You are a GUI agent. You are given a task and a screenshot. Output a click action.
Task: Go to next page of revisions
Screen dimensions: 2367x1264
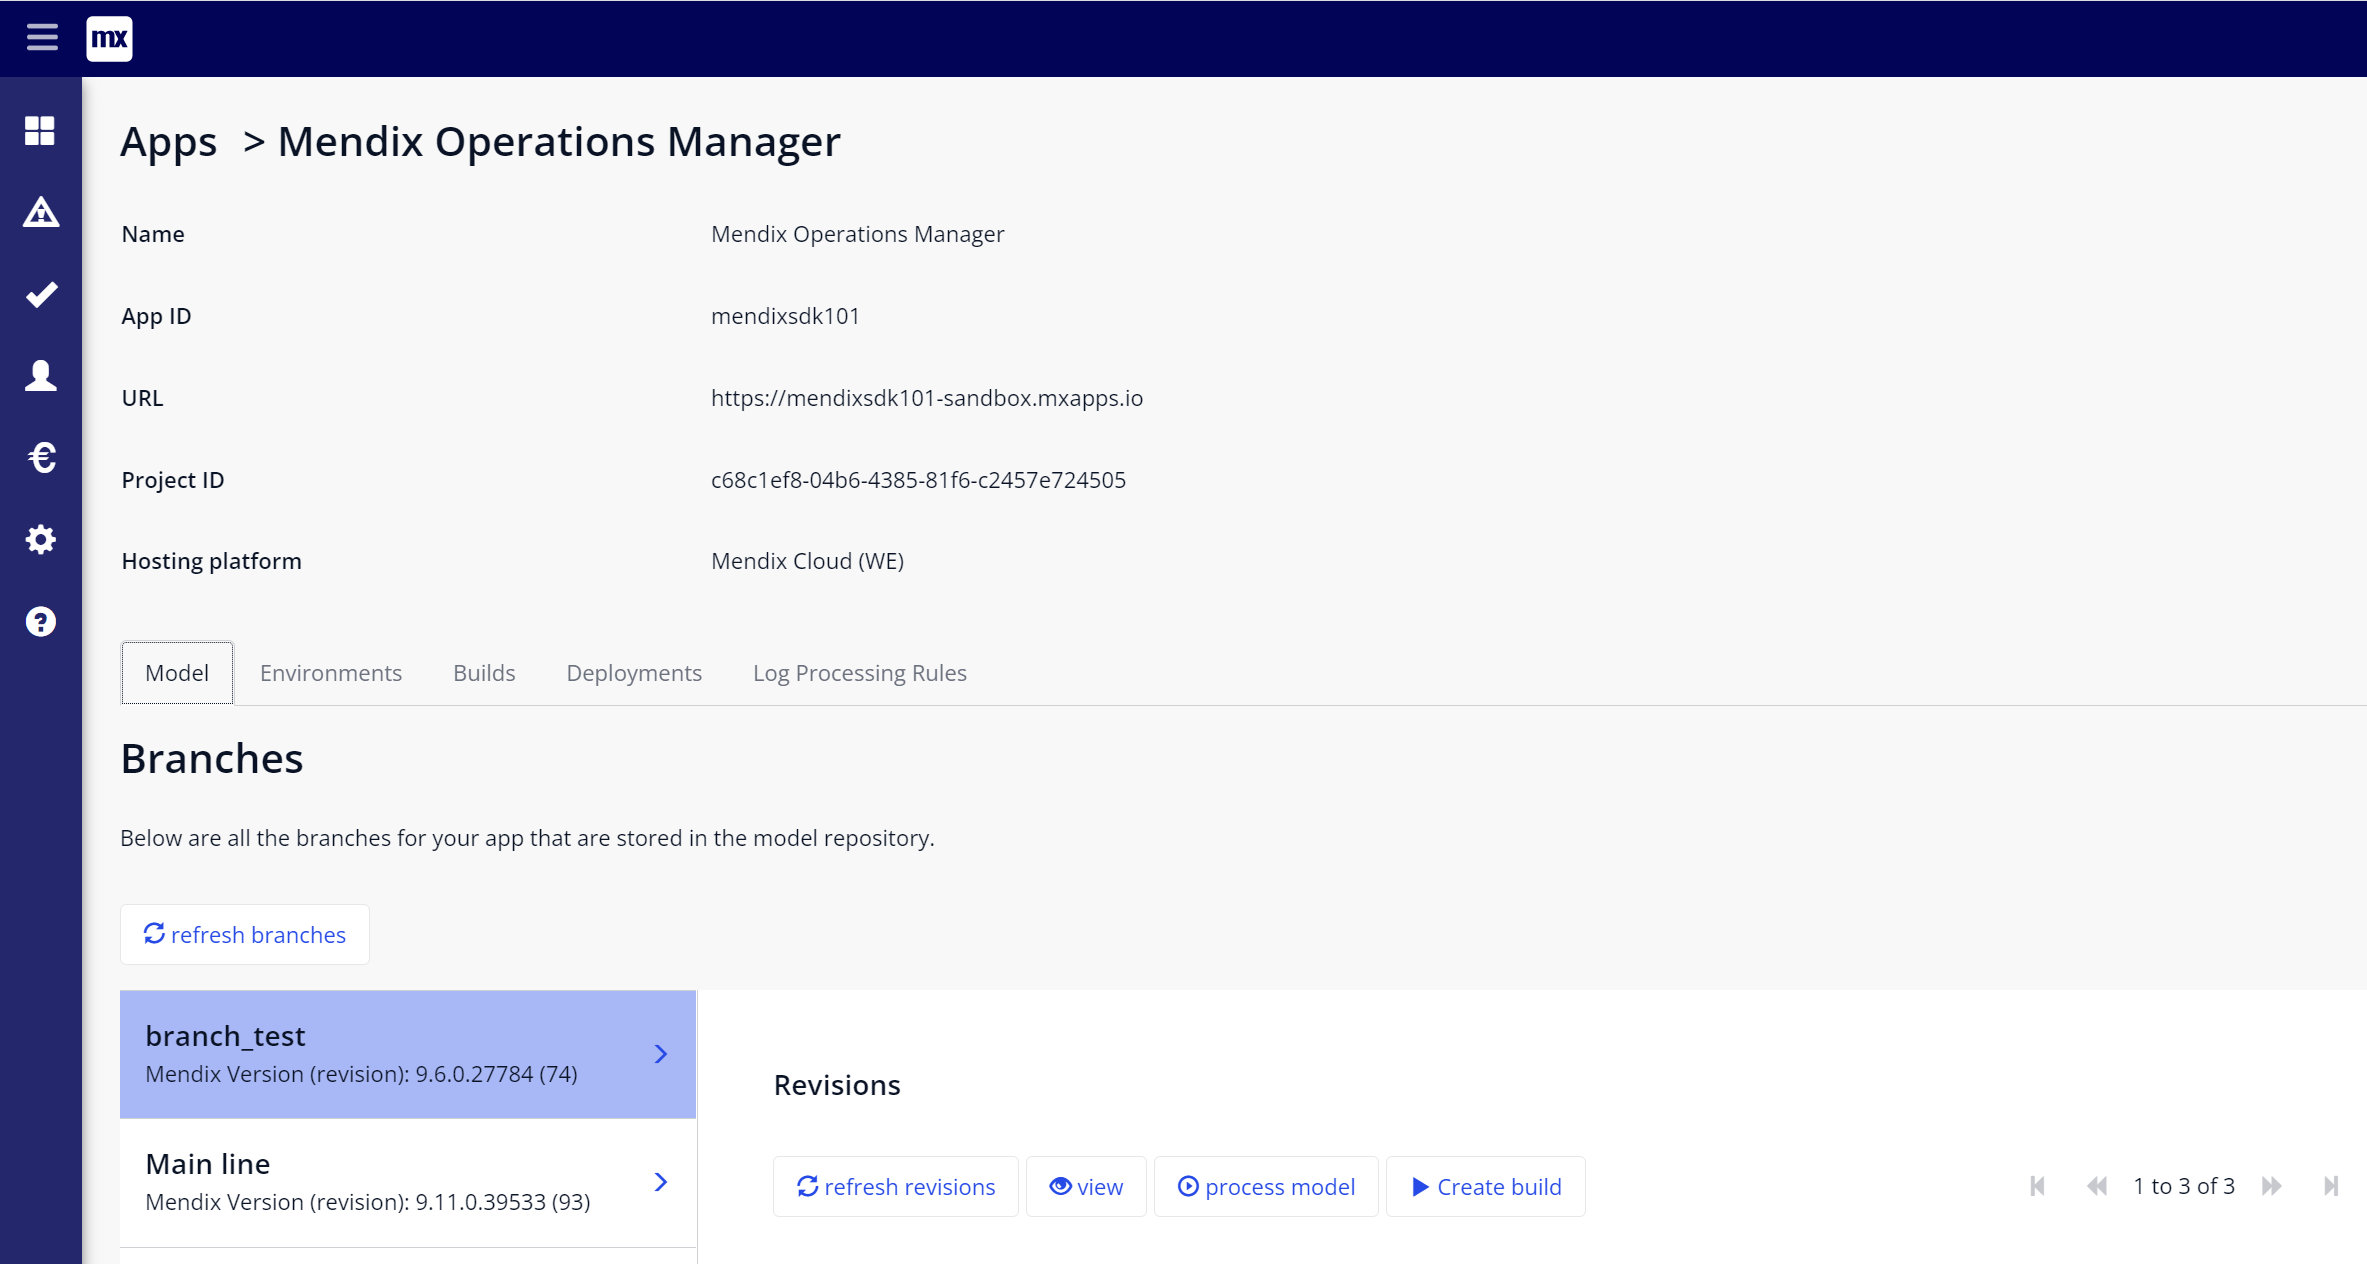tap(2272, 1186)
